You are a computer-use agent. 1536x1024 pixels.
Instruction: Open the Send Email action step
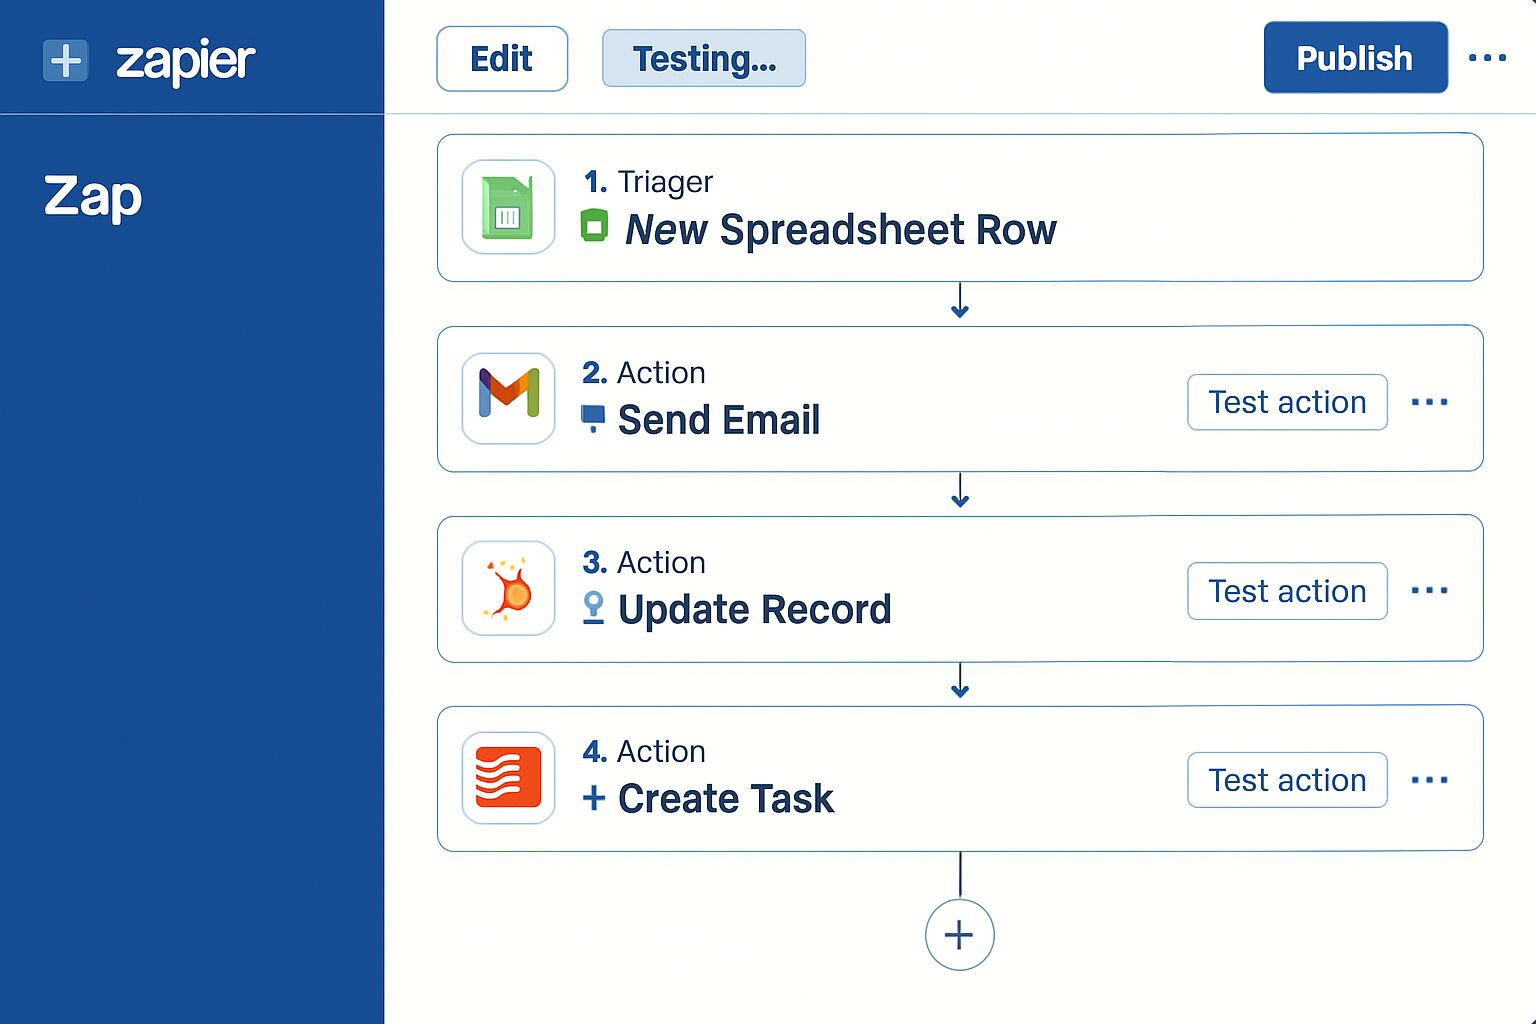coord(960,398)
